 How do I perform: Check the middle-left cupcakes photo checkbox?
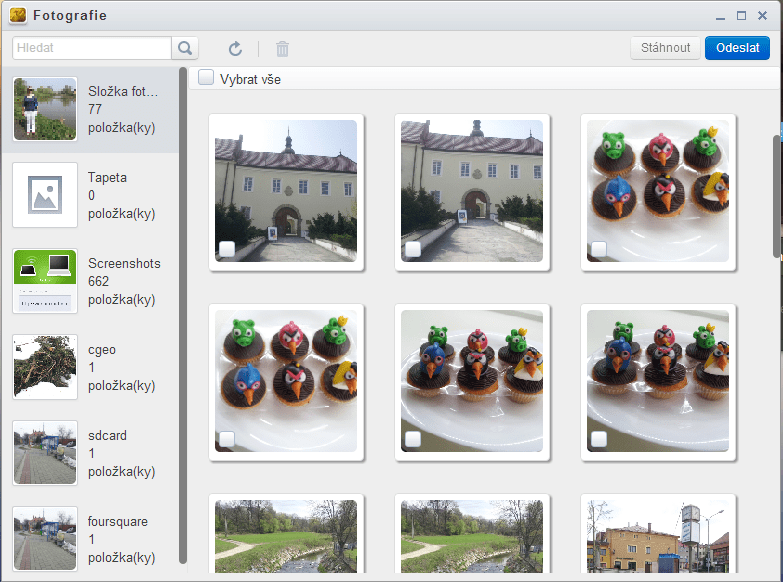(x=227, y=439)
